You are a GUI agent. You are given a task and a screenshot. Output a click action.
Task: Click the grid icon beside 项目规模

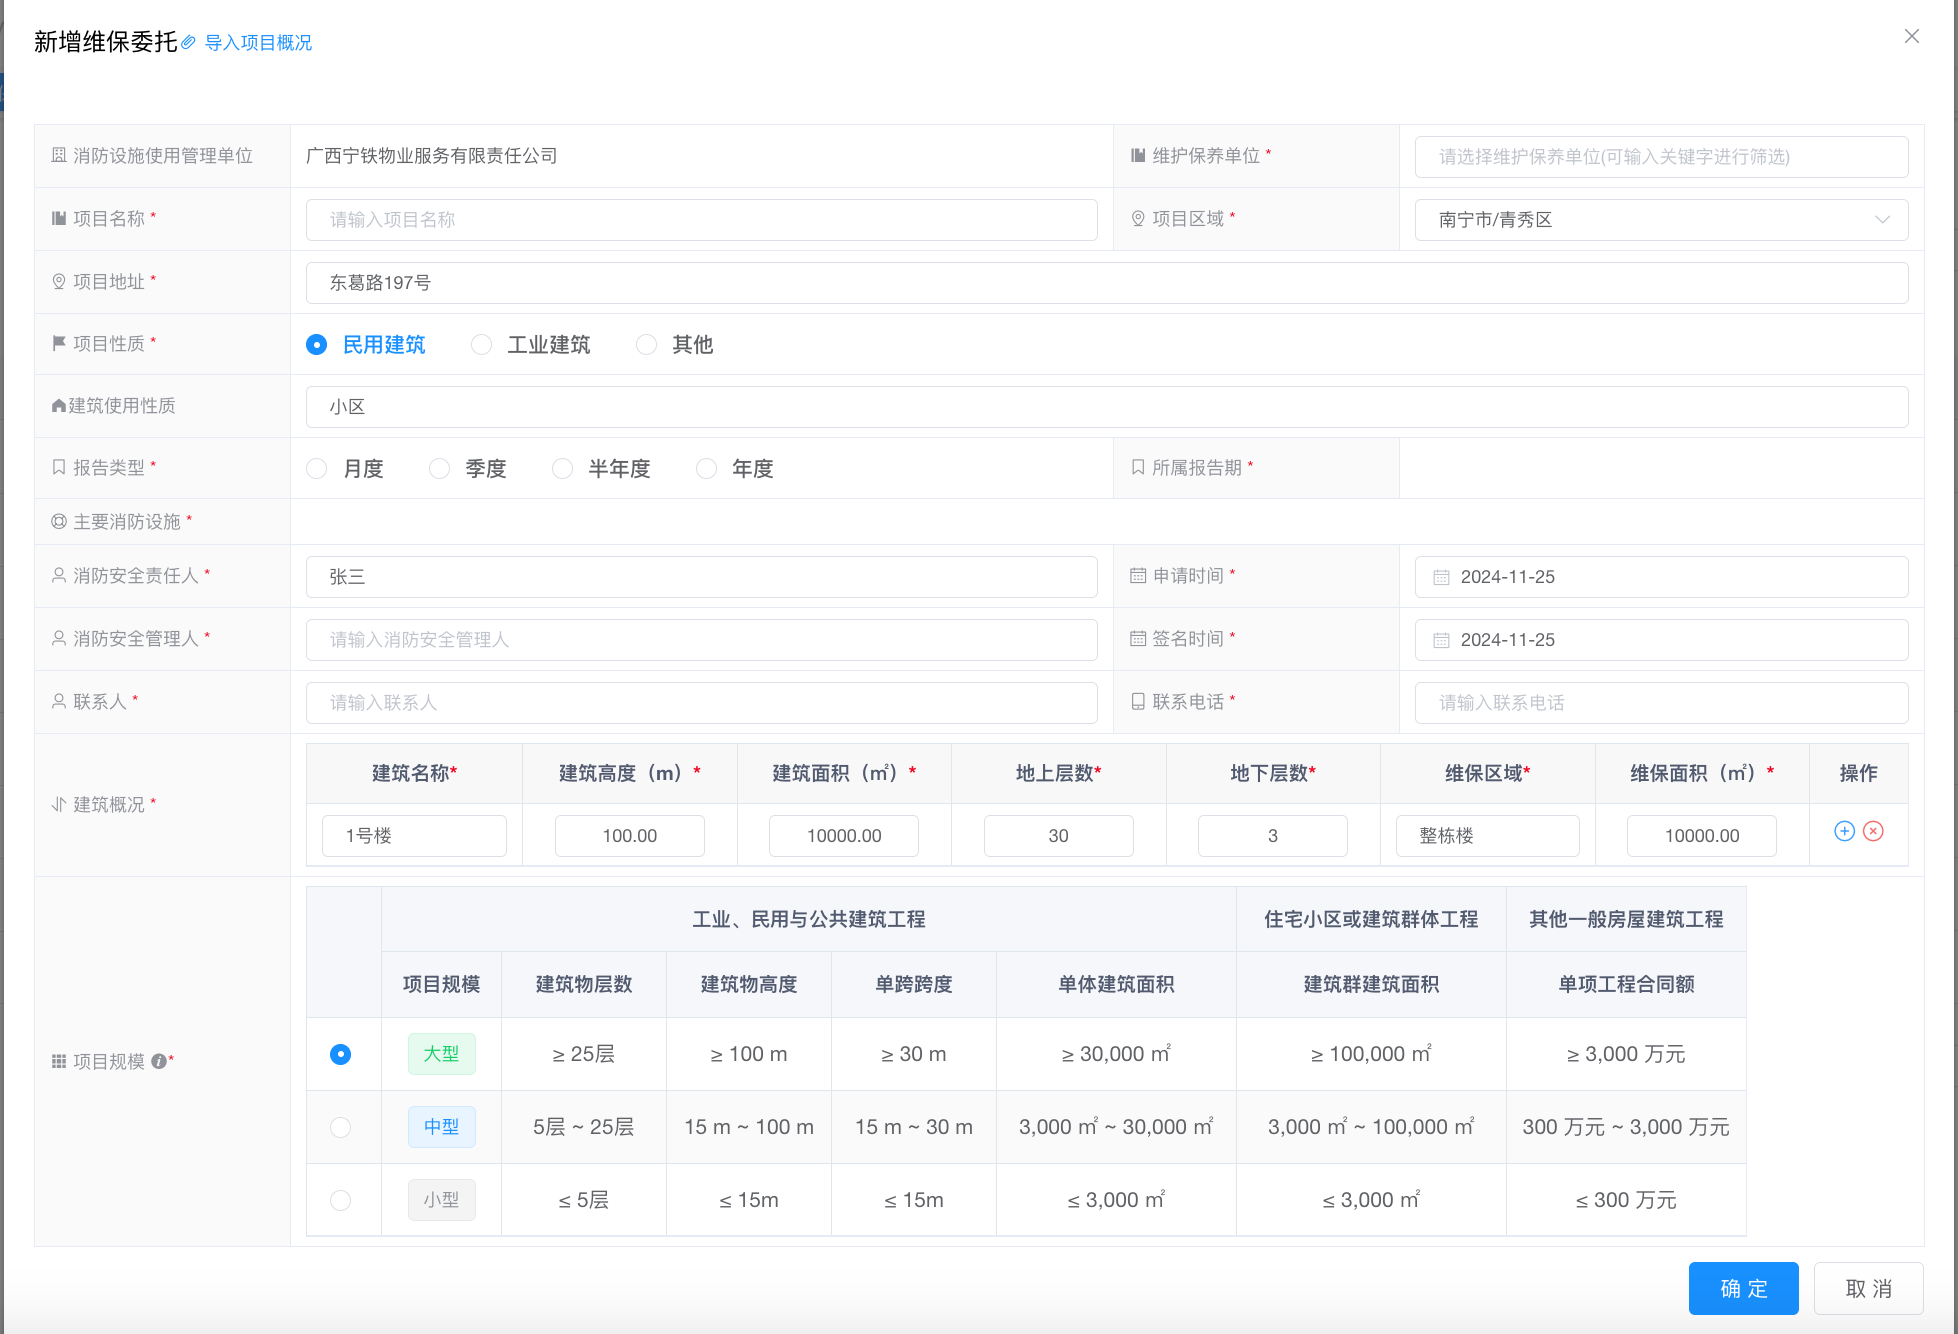point(59,1061)
